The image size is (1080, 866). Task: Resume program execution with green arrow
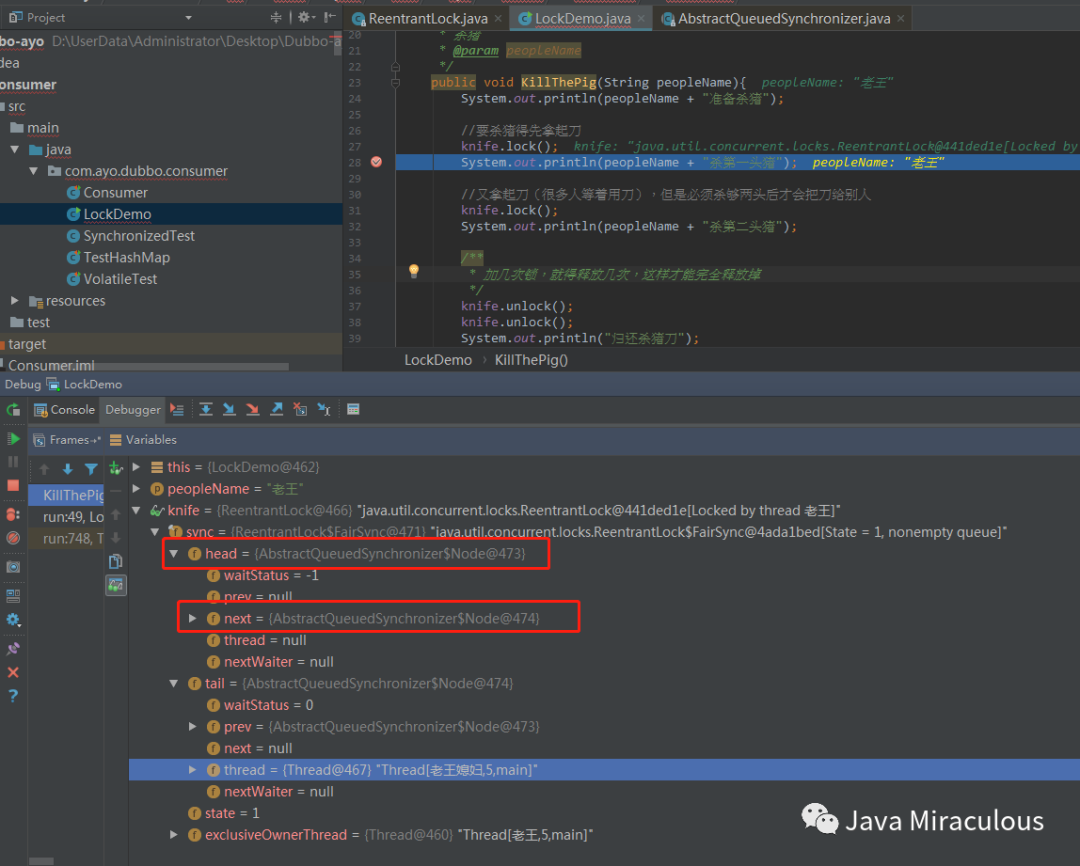click(13, 439)
